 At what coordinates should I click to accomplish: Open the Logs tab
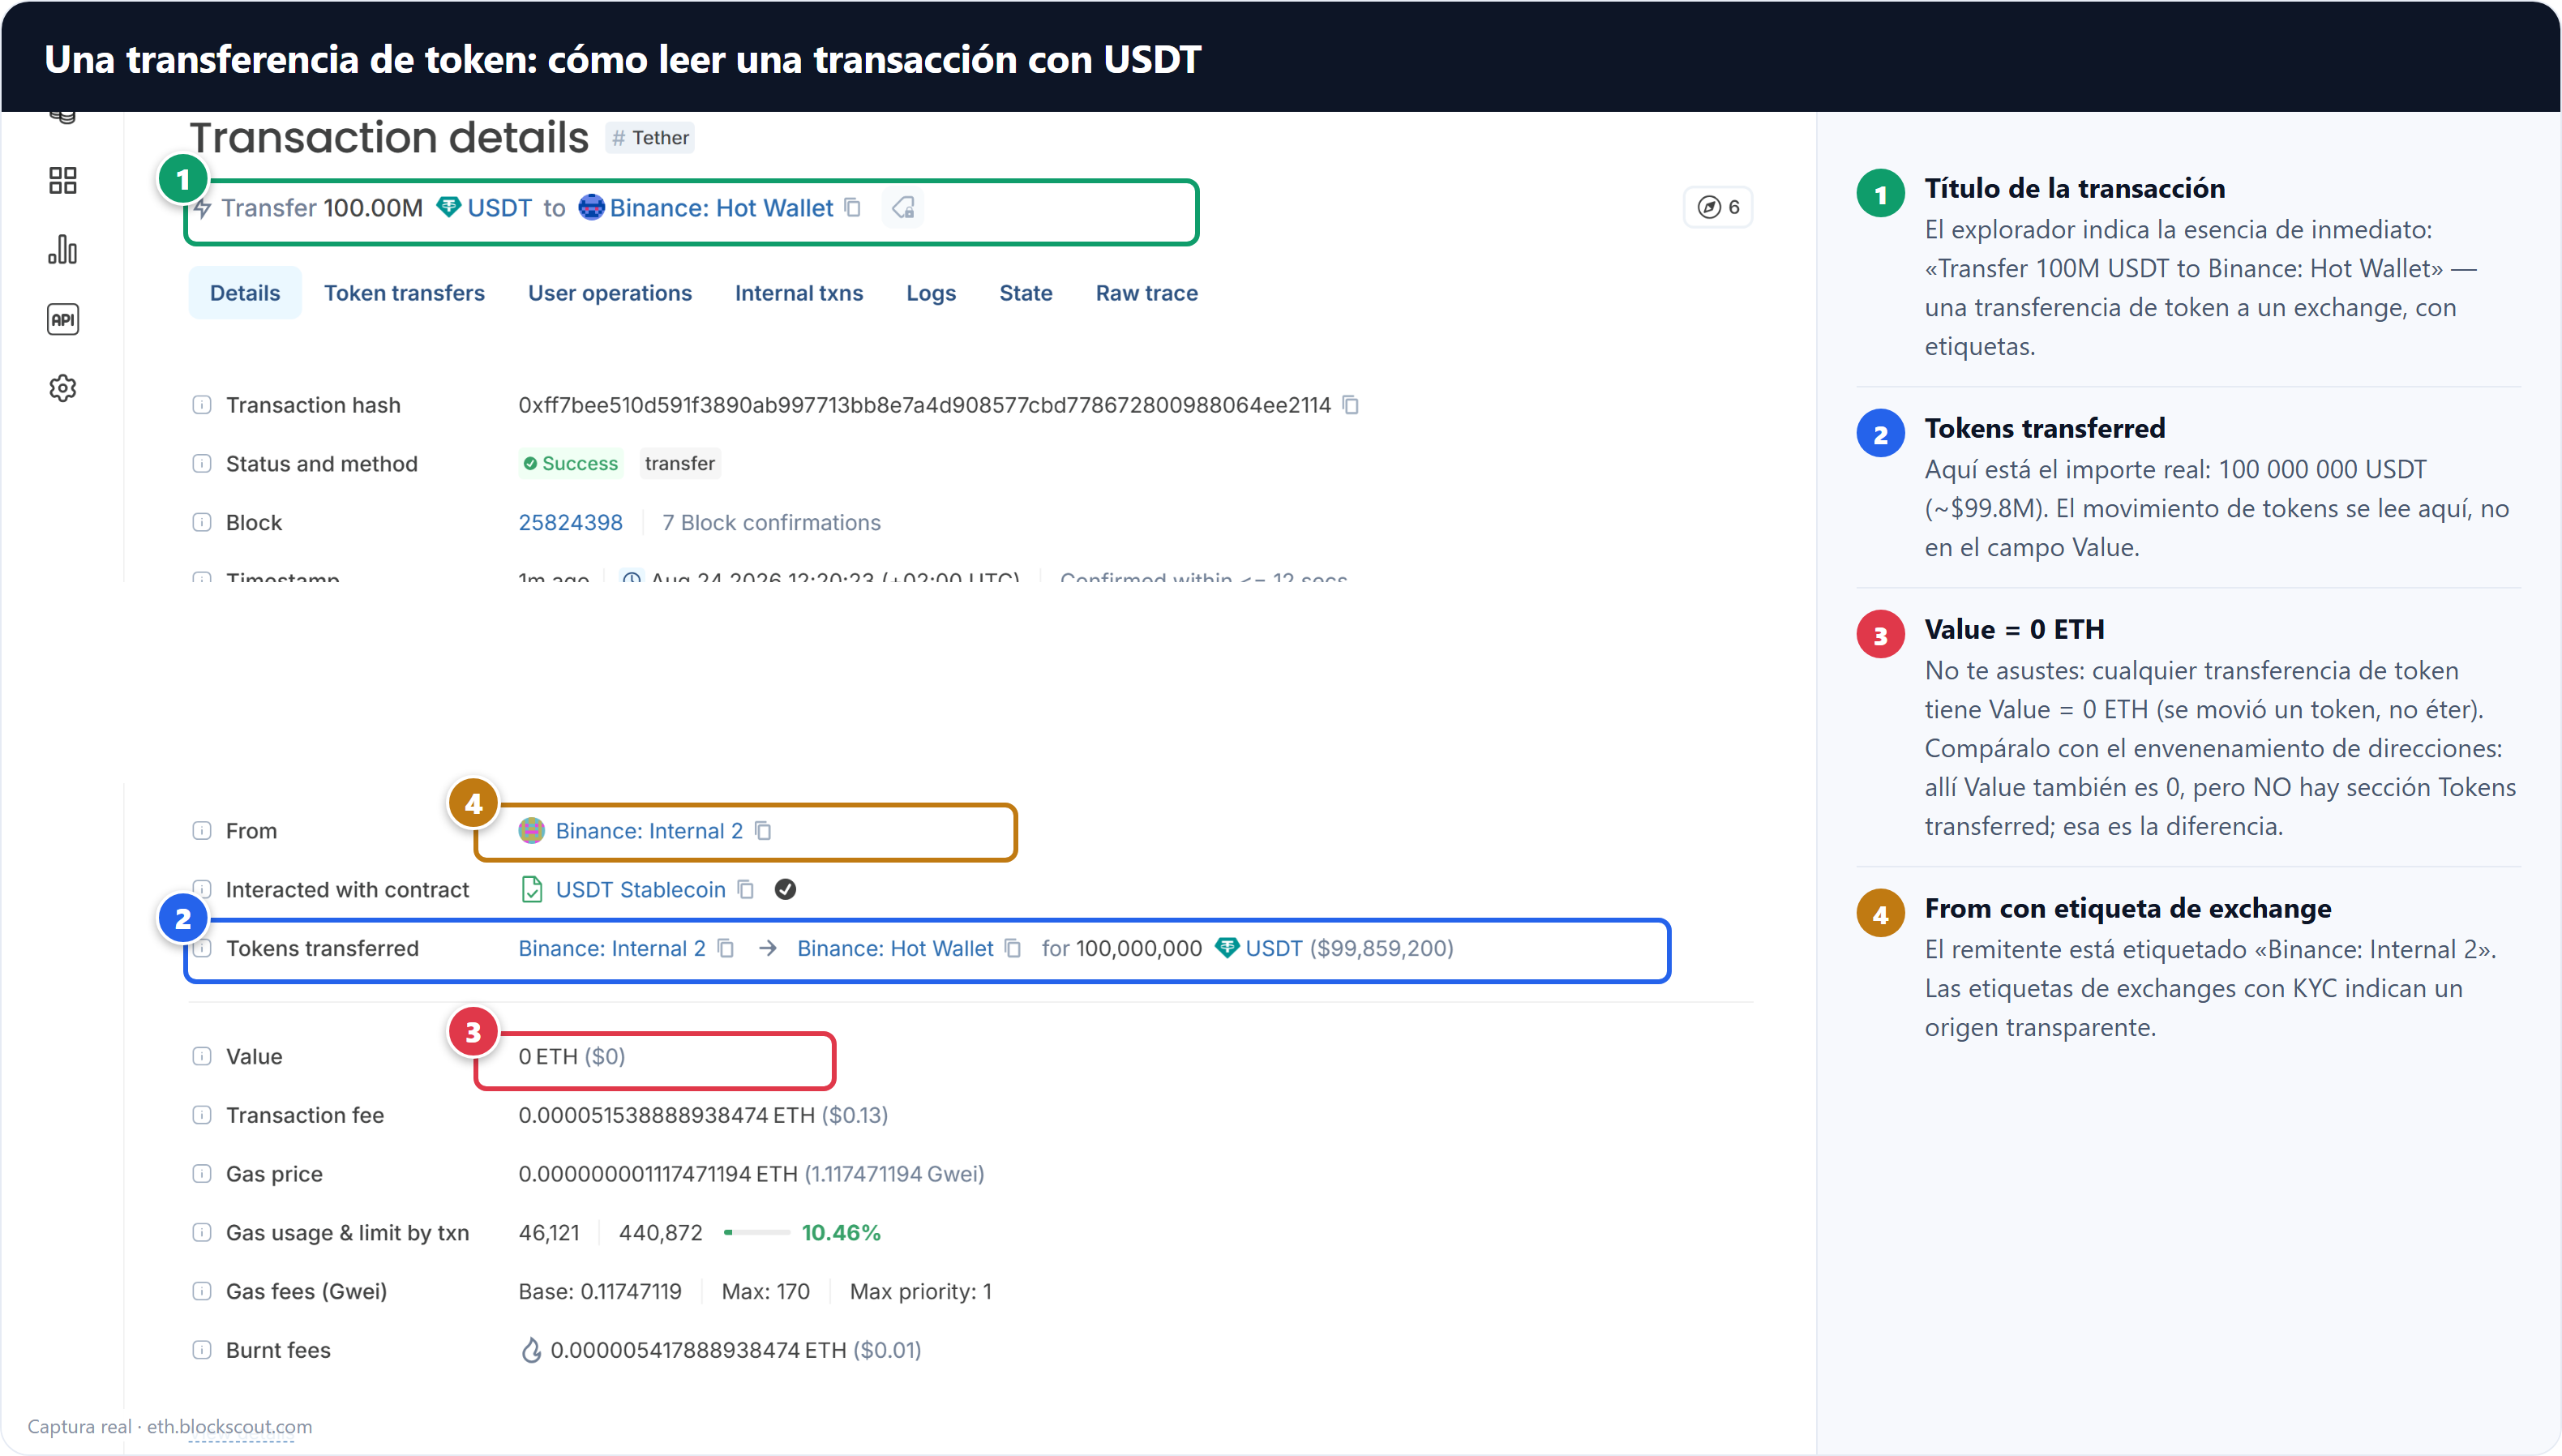pos(931,293)
